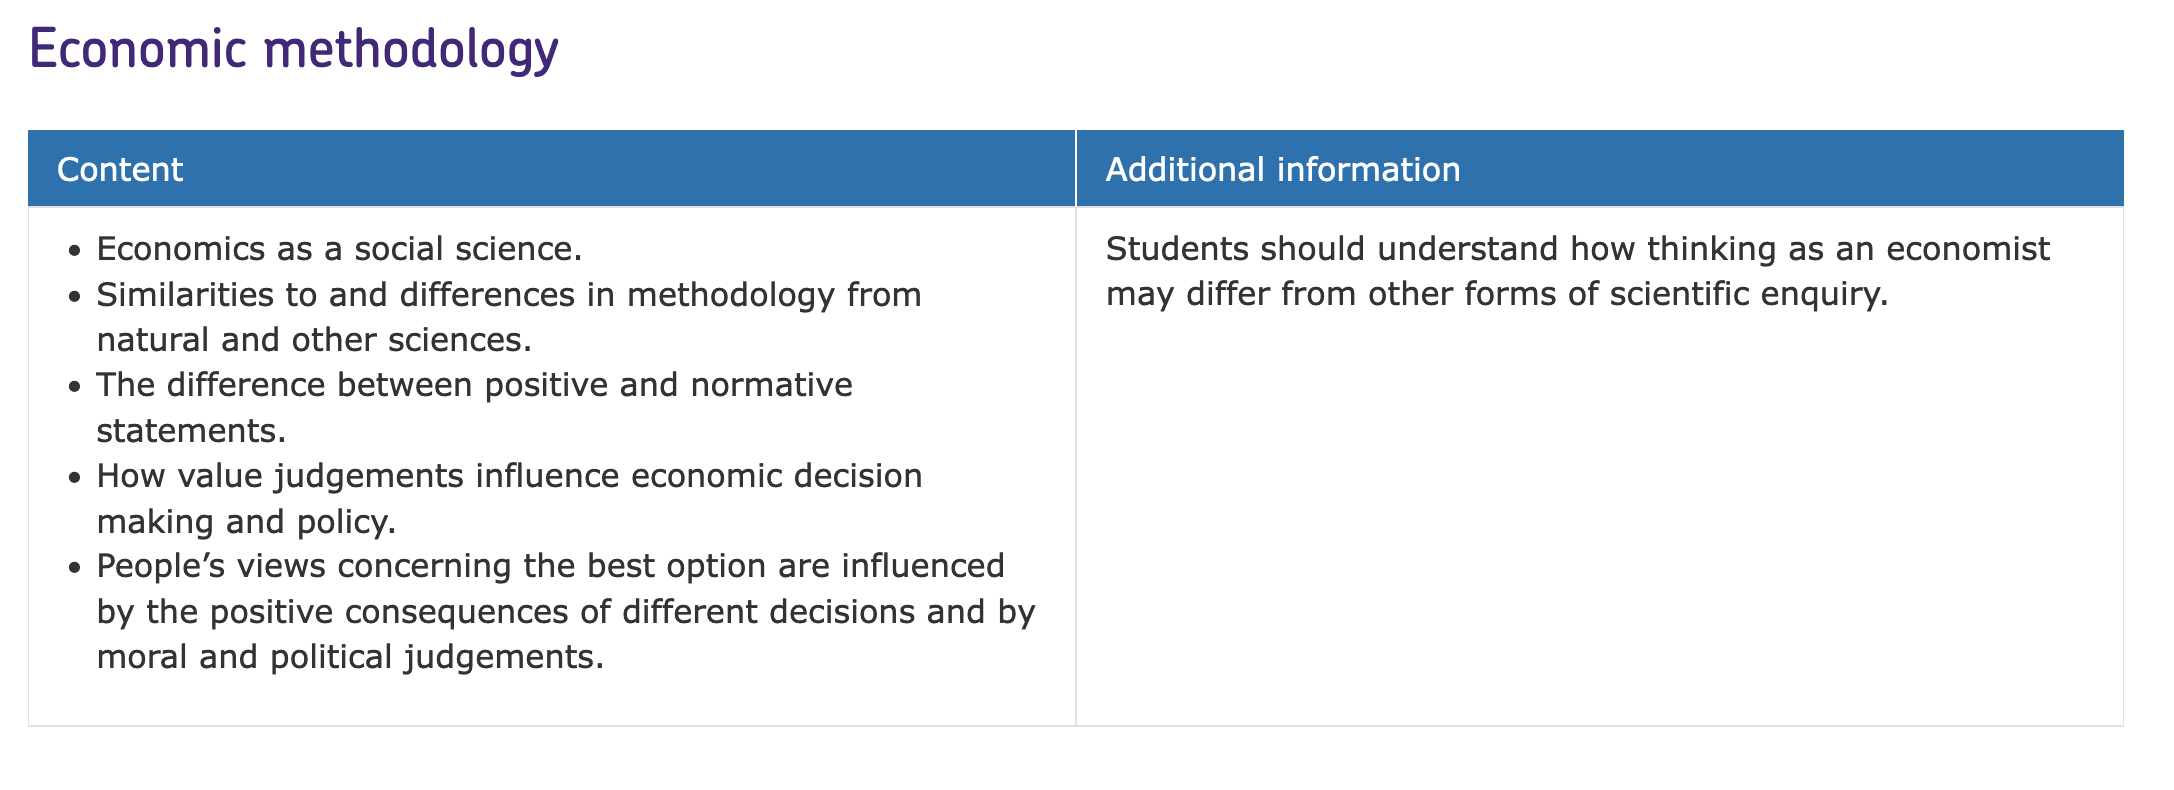Click the scientific enquiry line of text
Screen dimensions: 2174x790
[1496, 294]
